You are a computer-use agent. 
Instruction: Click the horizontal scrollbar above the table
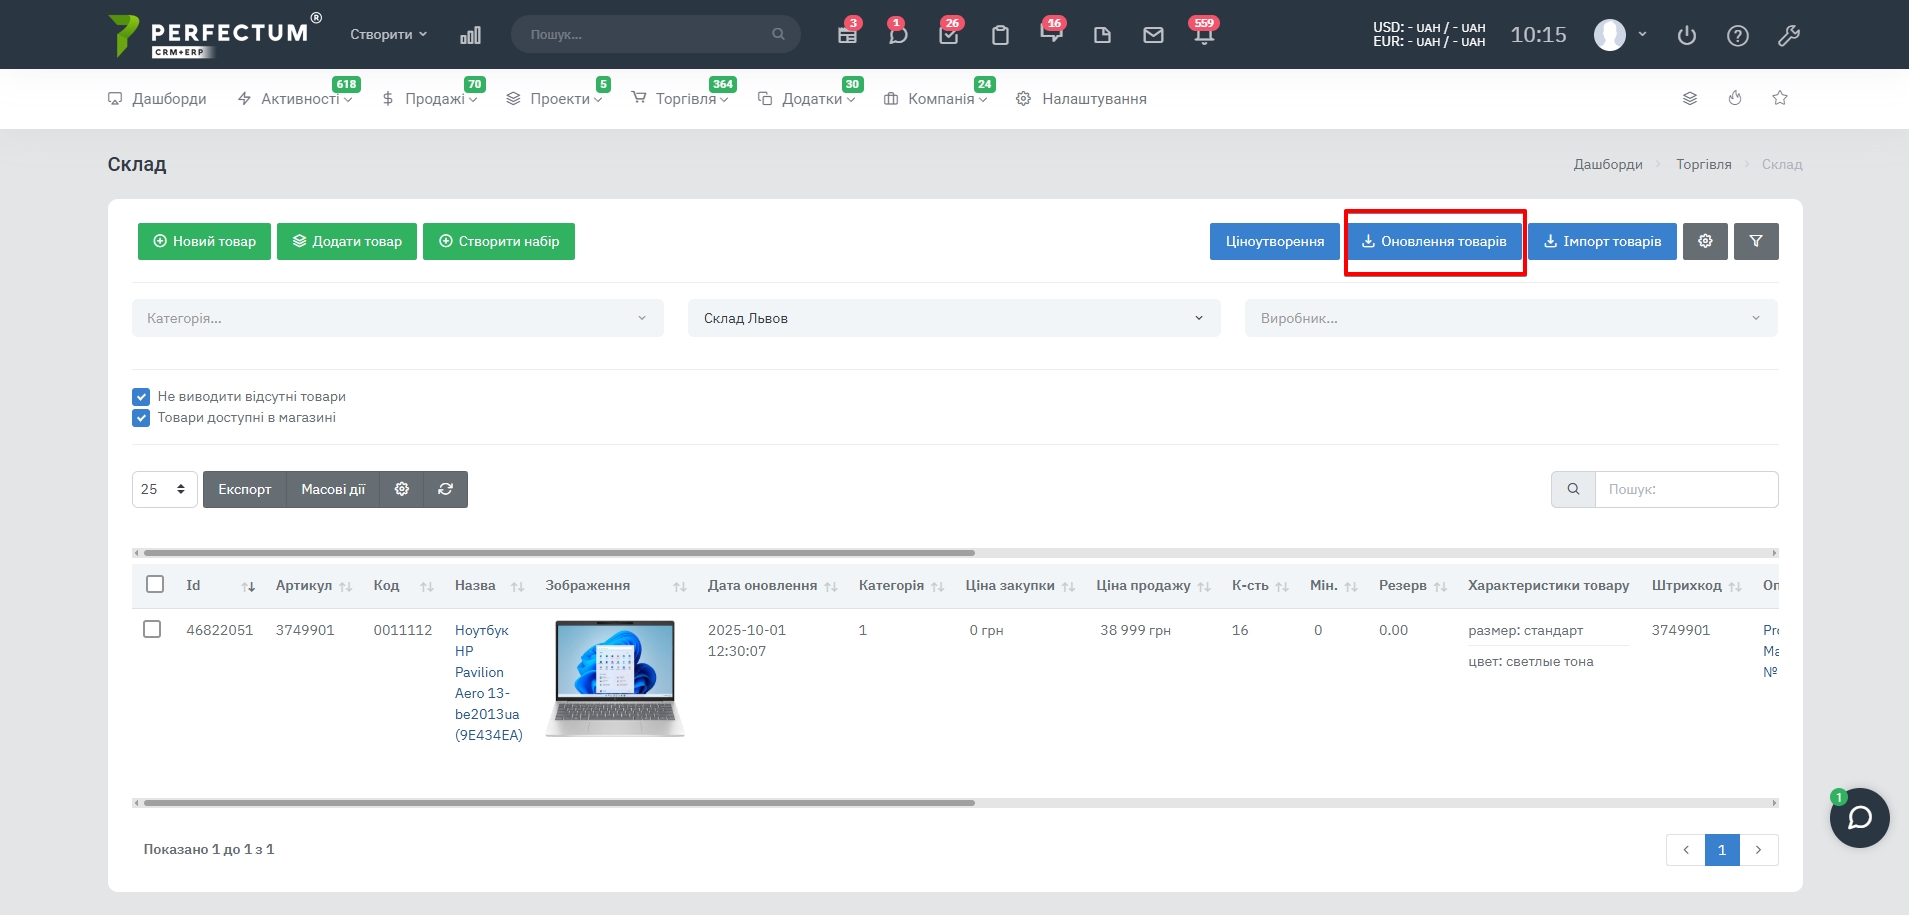[x=558, y=553]
